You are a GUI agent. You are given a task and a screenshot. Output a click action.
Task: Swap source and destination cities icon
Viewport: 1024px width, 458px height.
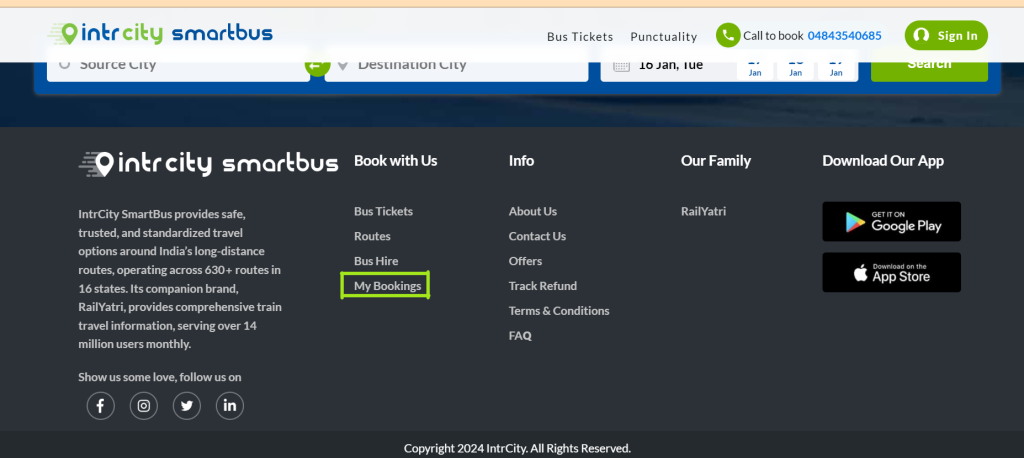[317, 65]
